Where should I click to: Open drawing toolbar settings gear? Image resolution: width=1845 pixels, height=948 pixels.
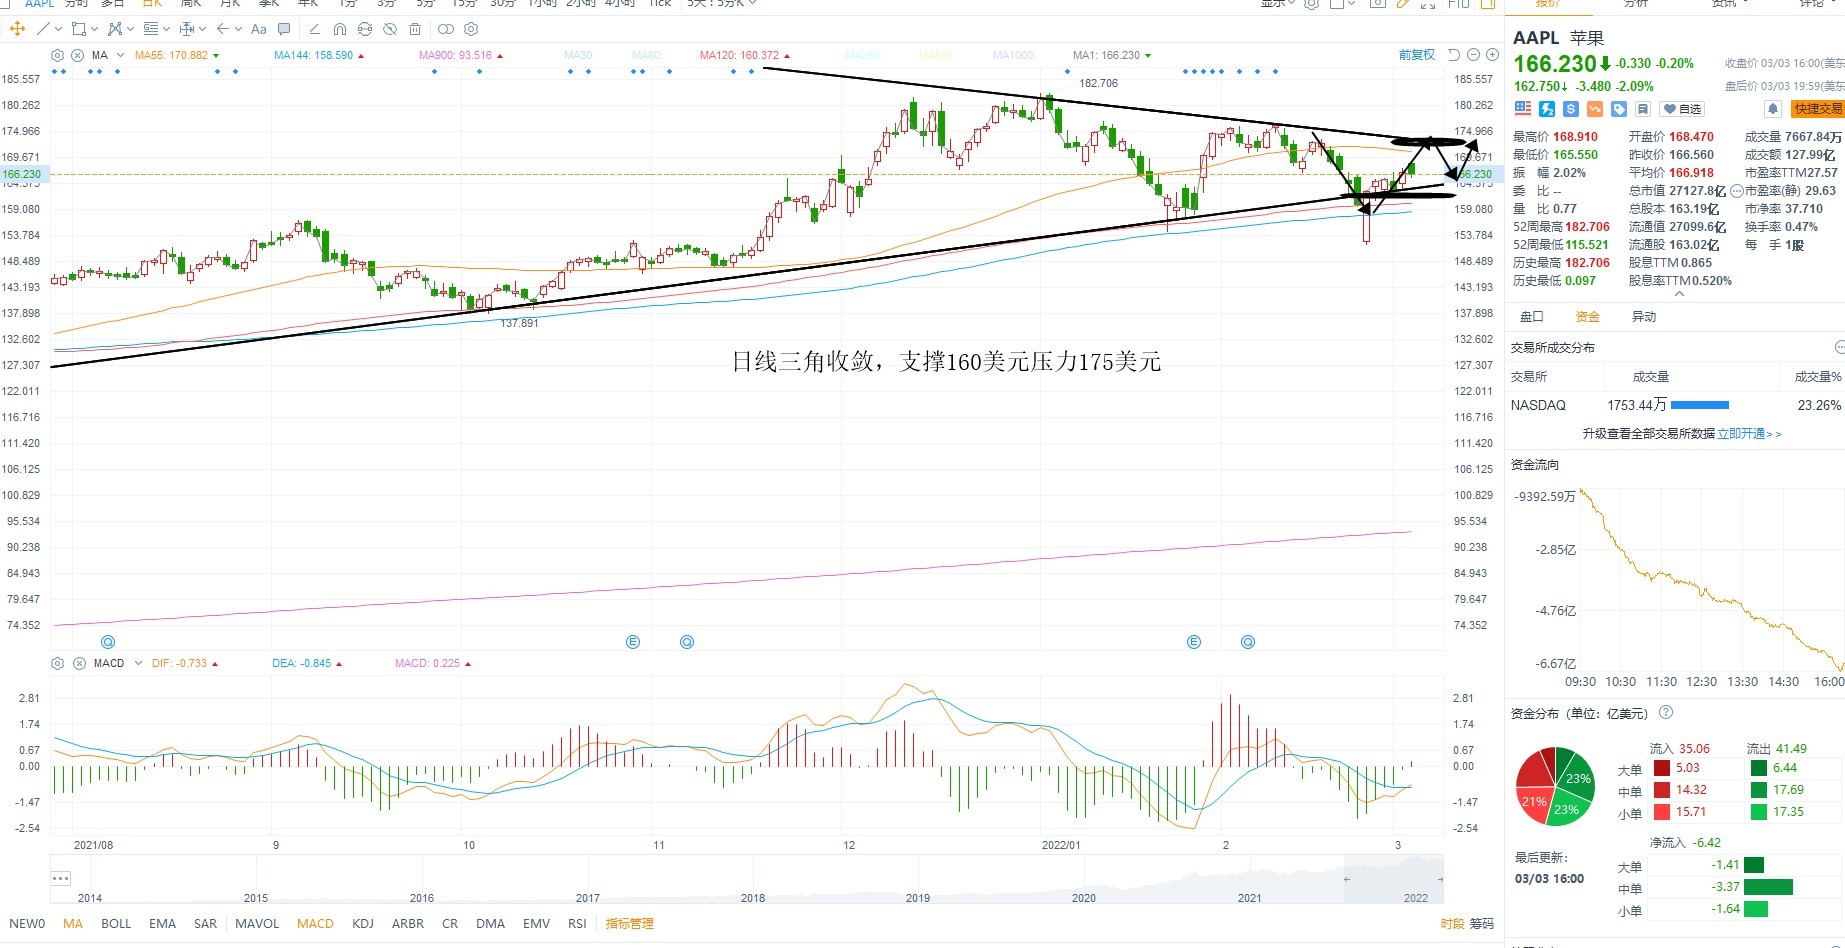click(x=471, y=29)
